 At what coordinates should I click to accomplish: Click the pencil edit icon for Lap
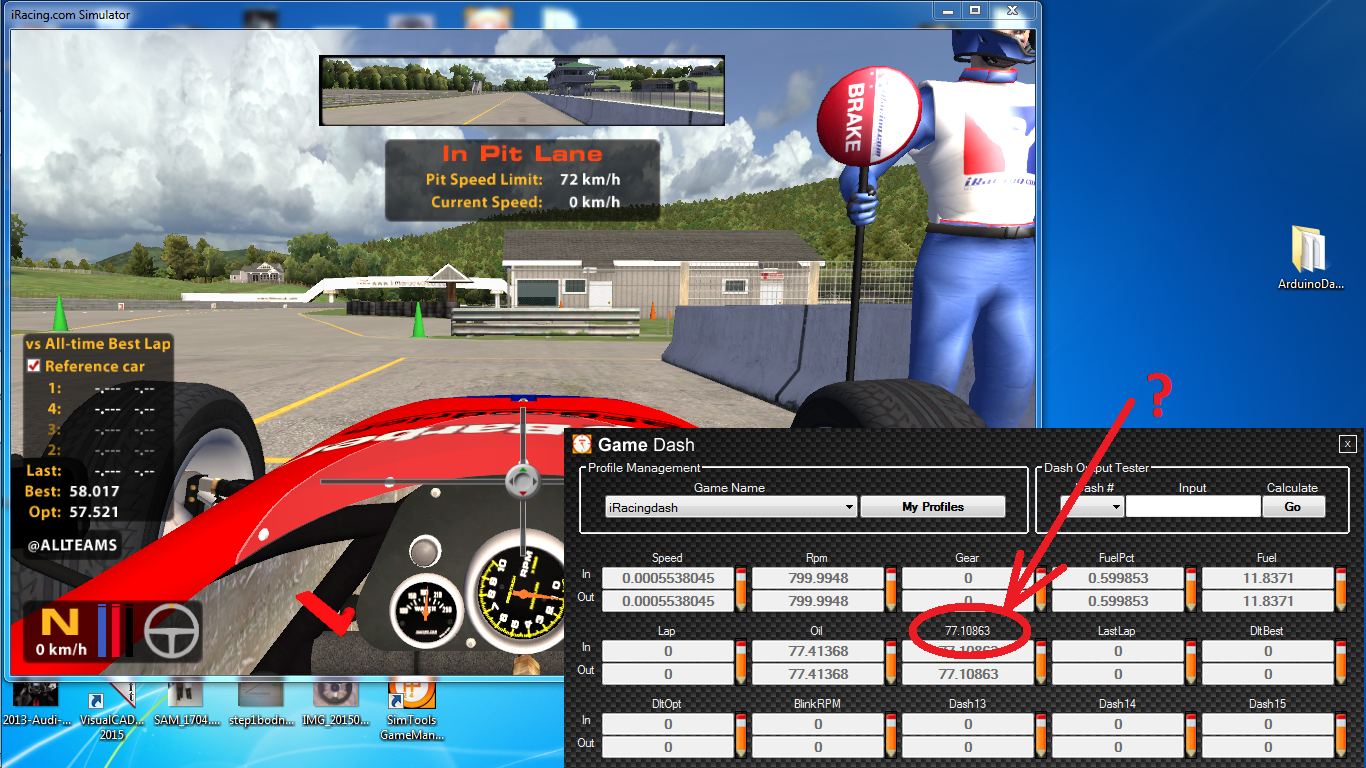coord(741,662)
